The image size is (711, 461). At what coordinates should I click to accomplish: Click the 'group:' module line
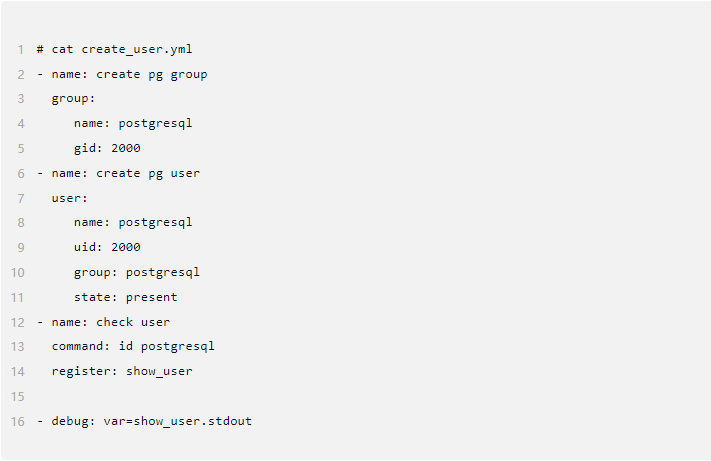[74, 98]
